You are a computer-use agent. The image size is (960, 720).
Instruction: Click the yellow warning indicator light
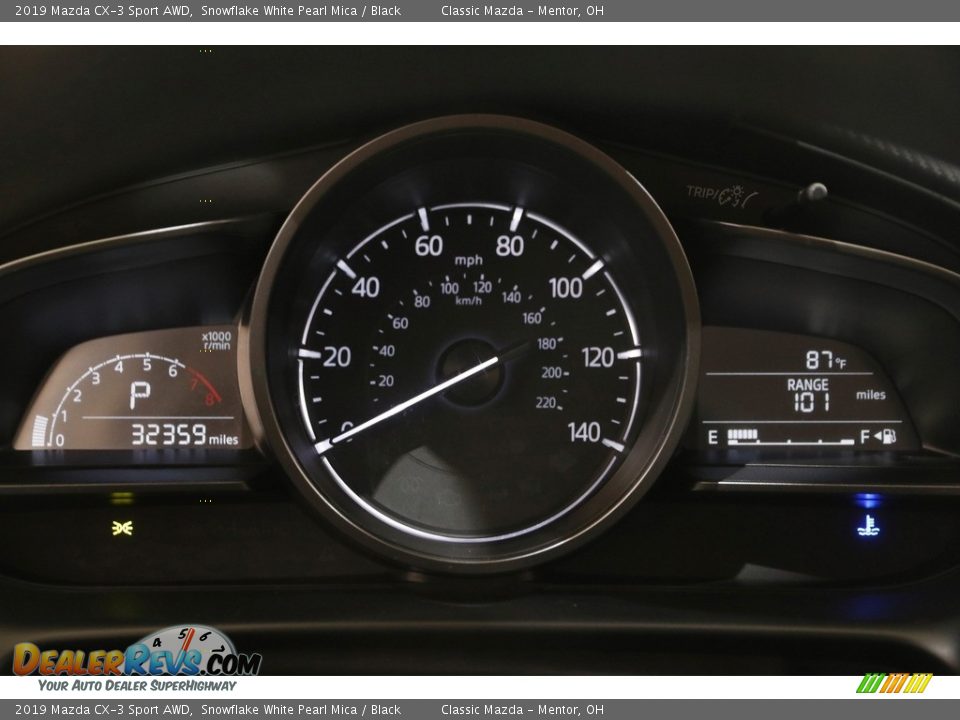click(122, 528)
